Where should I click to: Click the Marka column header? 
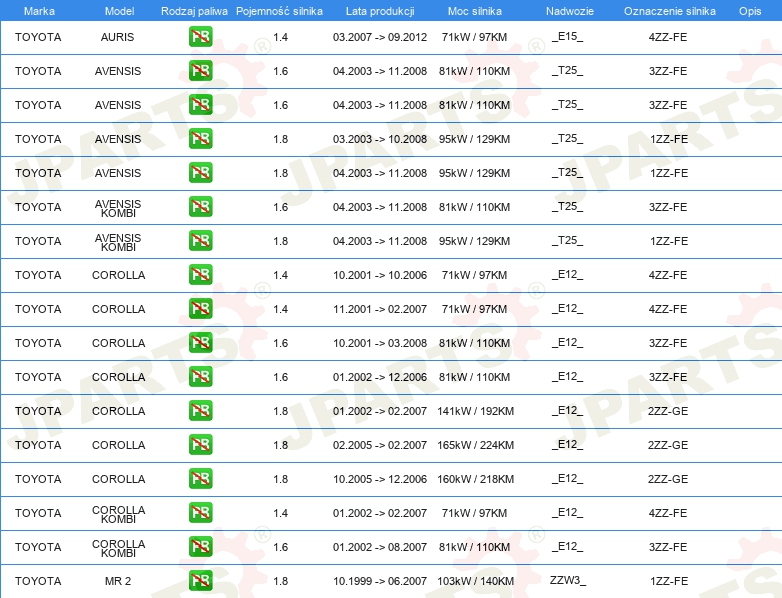[39, 11]
